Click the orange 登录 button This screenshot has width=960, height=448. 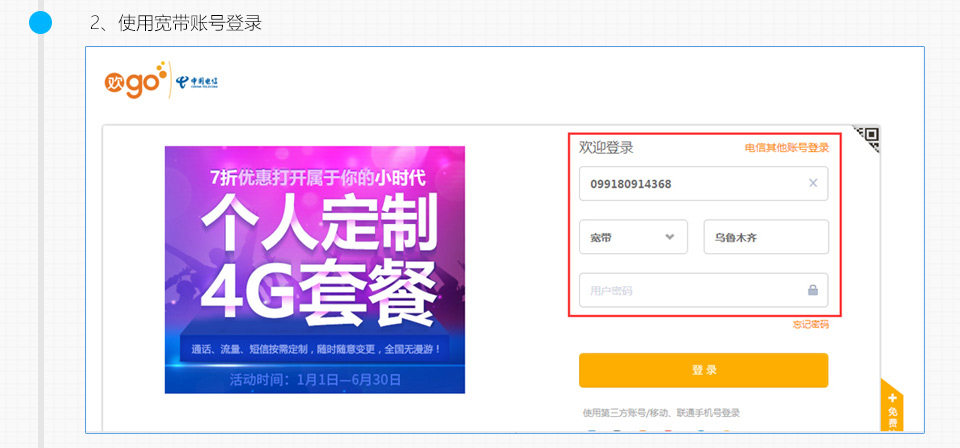click(703, 370)
